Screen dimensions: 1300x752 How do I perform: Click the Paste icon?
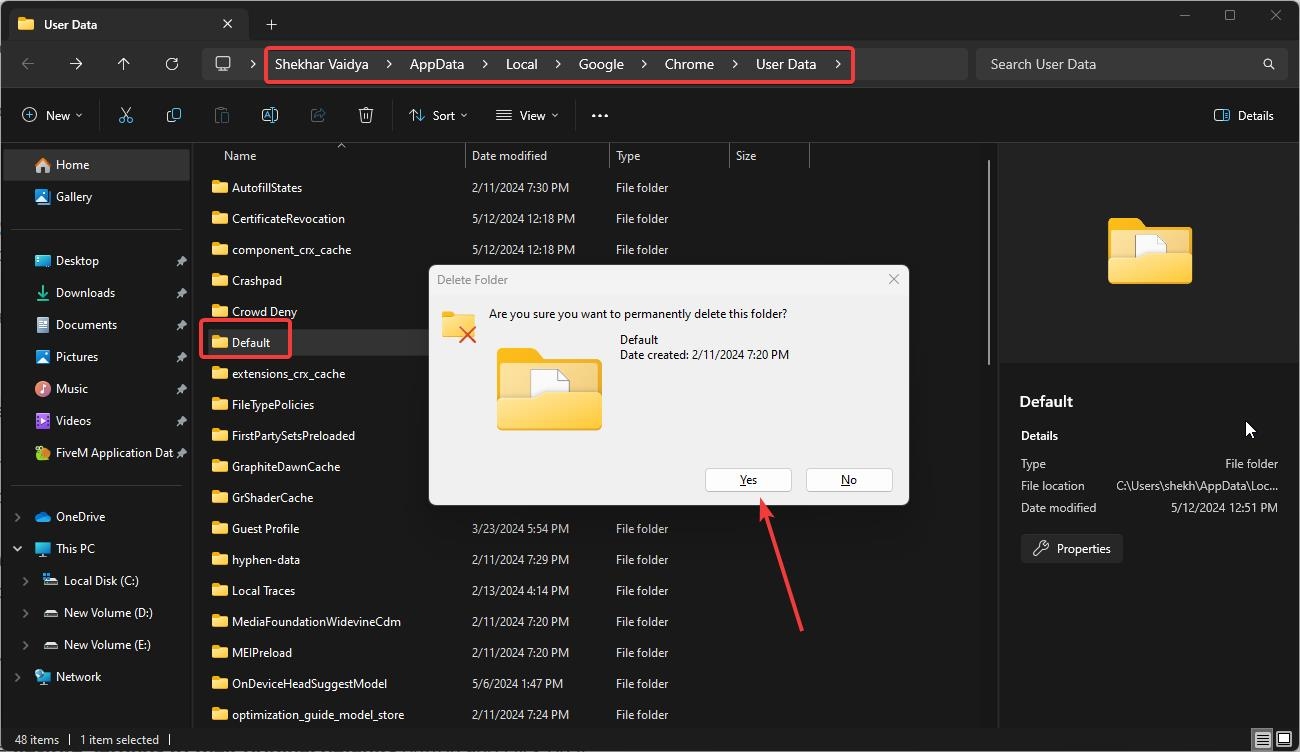221,115
